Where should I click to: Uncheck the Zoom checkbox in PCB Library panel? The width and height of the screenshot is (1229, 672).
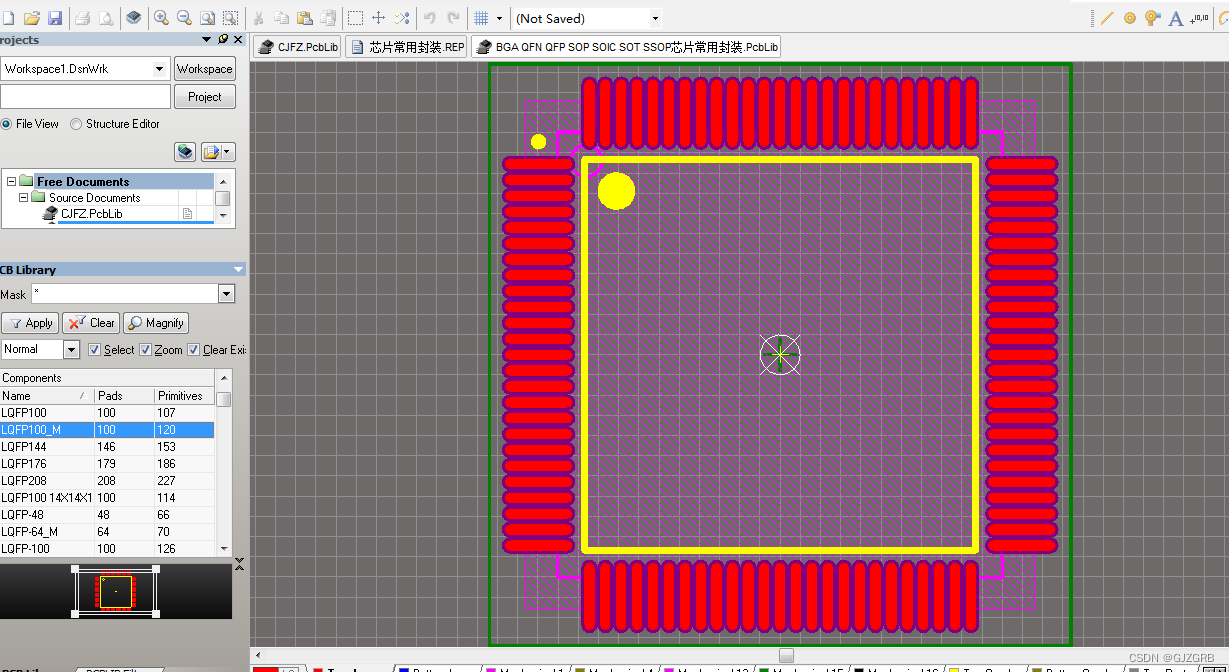146,350
